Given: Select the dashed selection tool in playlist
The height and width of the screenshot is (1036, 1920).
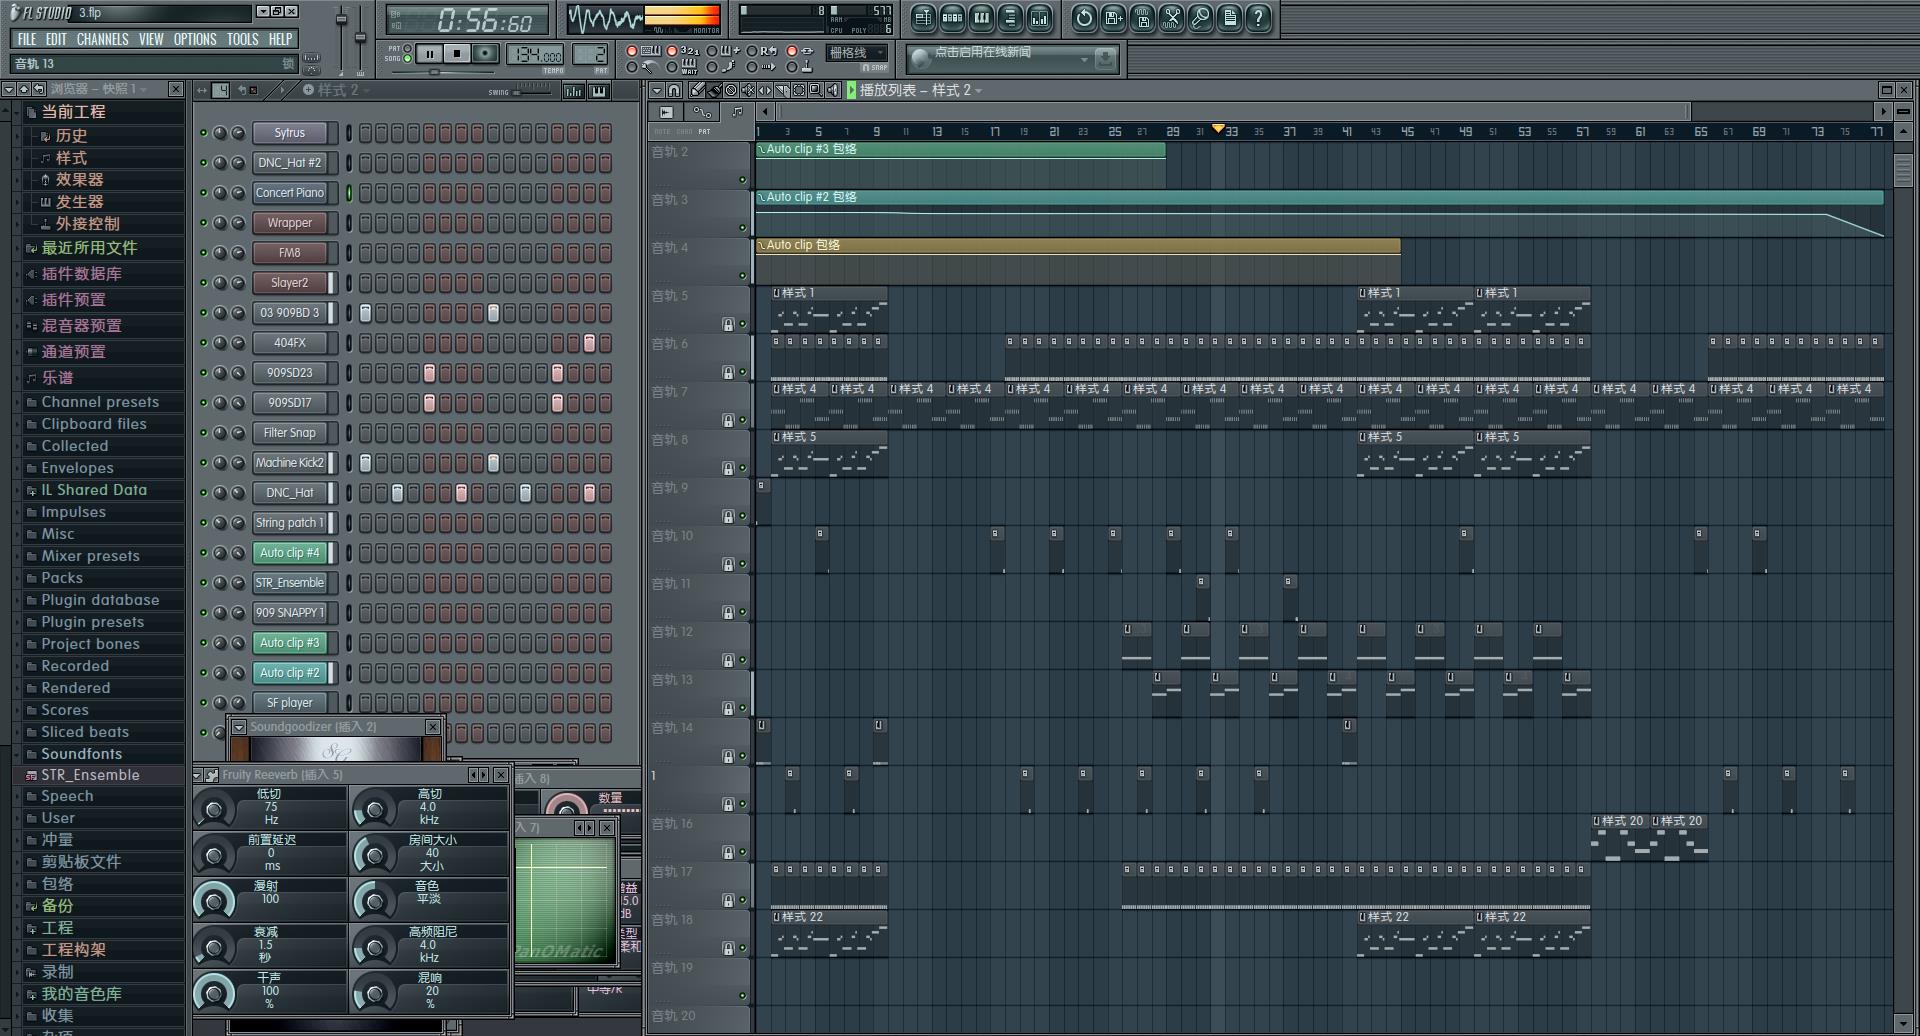Looking at the screenshot, I should [x=799, y=90].
